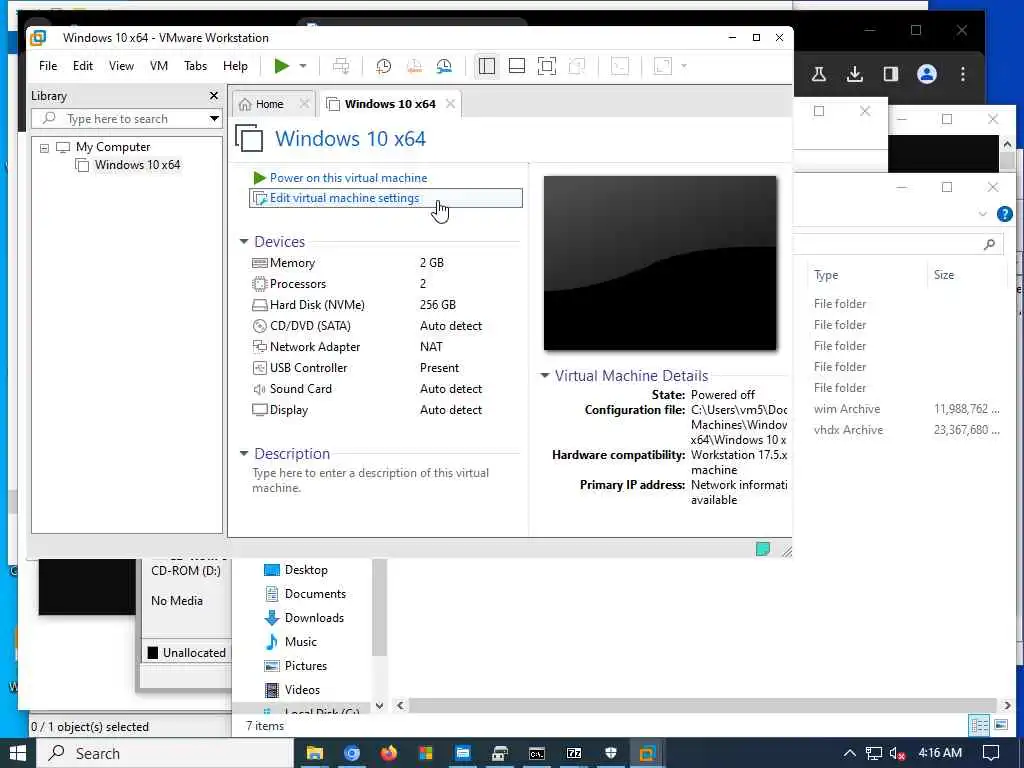This screenshot has height=768, width=1024.
Task: Collapse the Virtual Machine Details section
Action: [x=545, y=376]
